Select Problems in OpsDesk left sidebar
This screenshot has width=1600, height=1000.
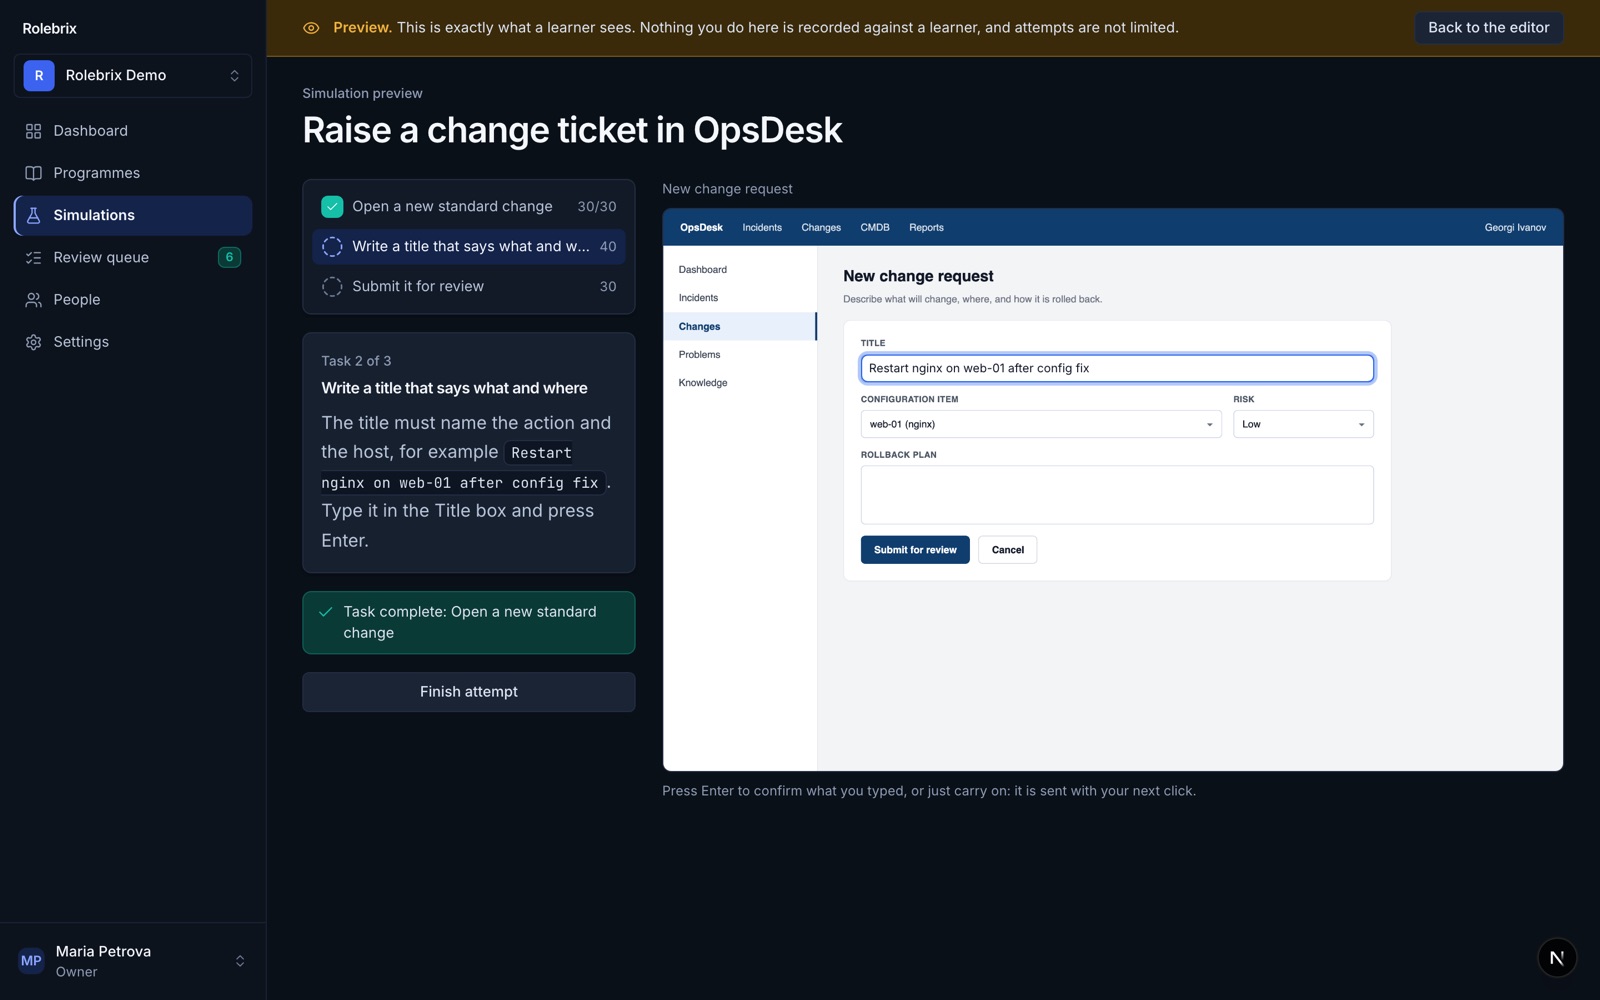[740, 355]
